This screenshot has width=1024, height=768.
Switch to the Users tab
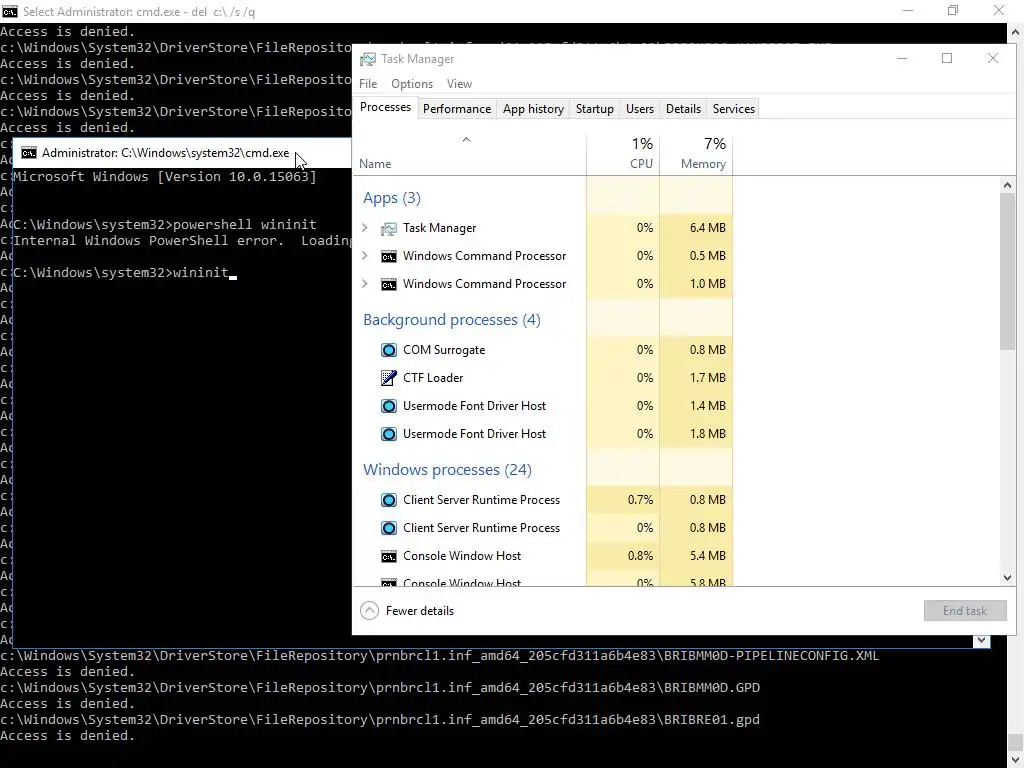(x=639, y=109)
